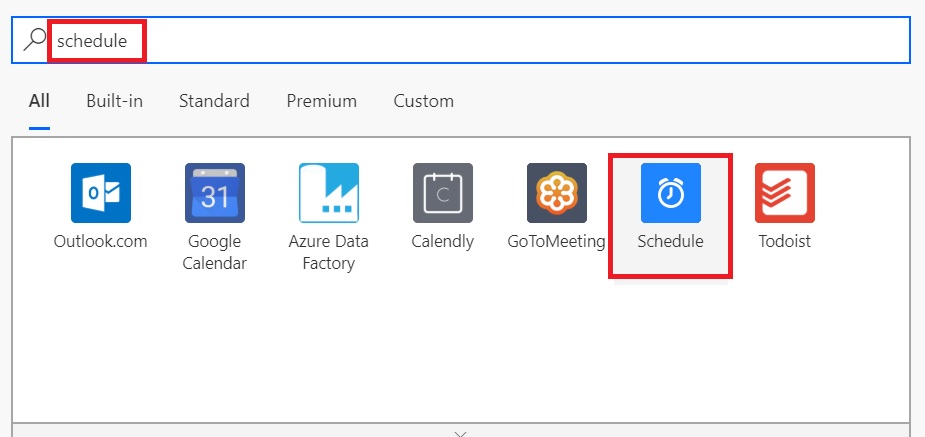Show the Premium connectors tab
925x437 pixels.
pos(322,101)
